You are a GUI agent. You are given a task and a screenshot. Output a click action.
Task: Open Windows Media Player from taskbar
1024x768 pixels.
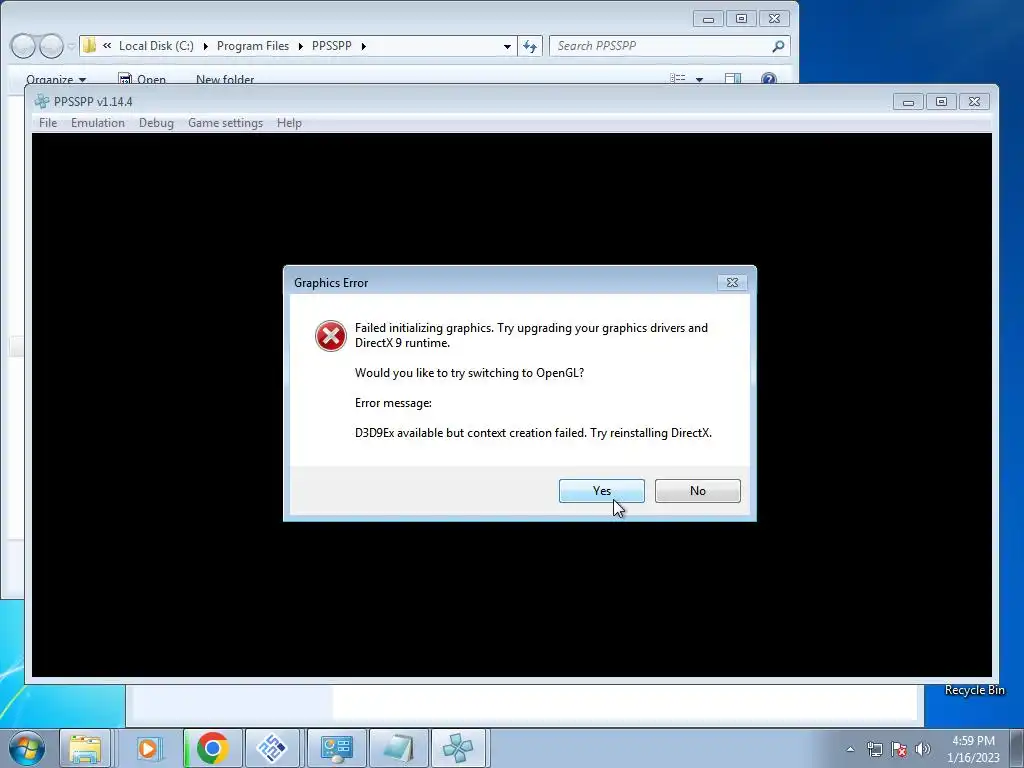[x=149, y=748]
